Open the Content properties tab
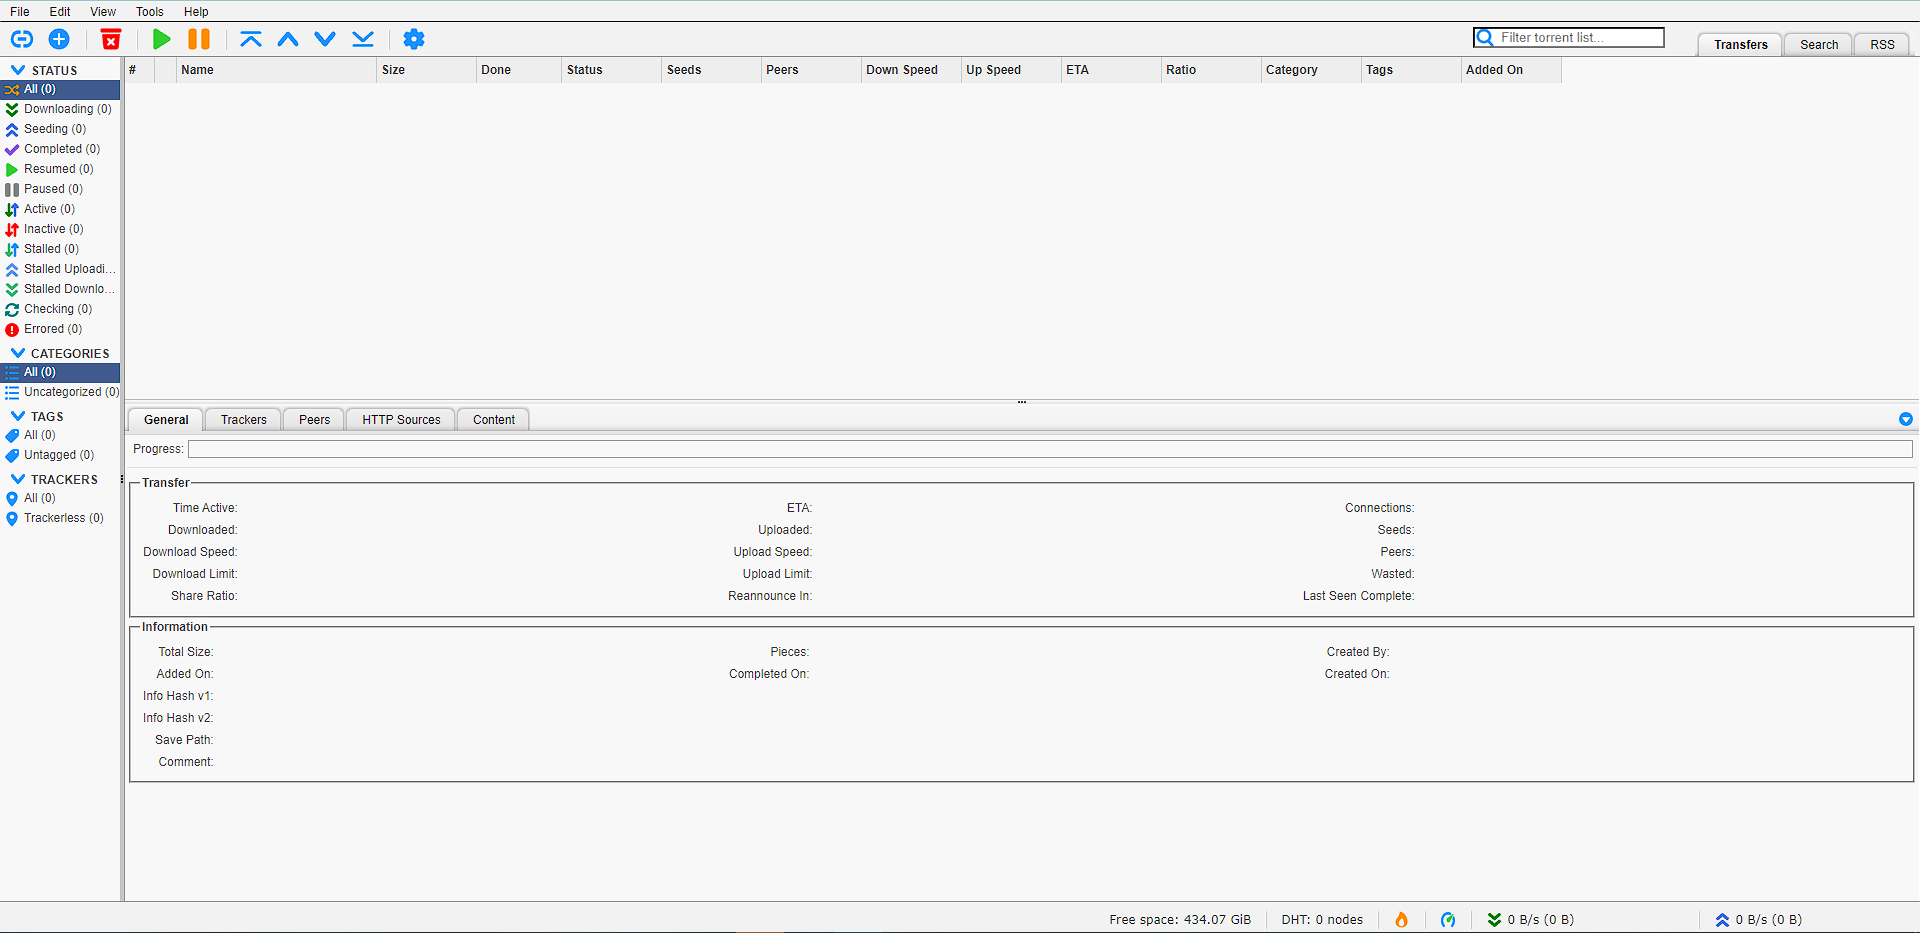Screen dimensions: 1920x933 [494, 420]
